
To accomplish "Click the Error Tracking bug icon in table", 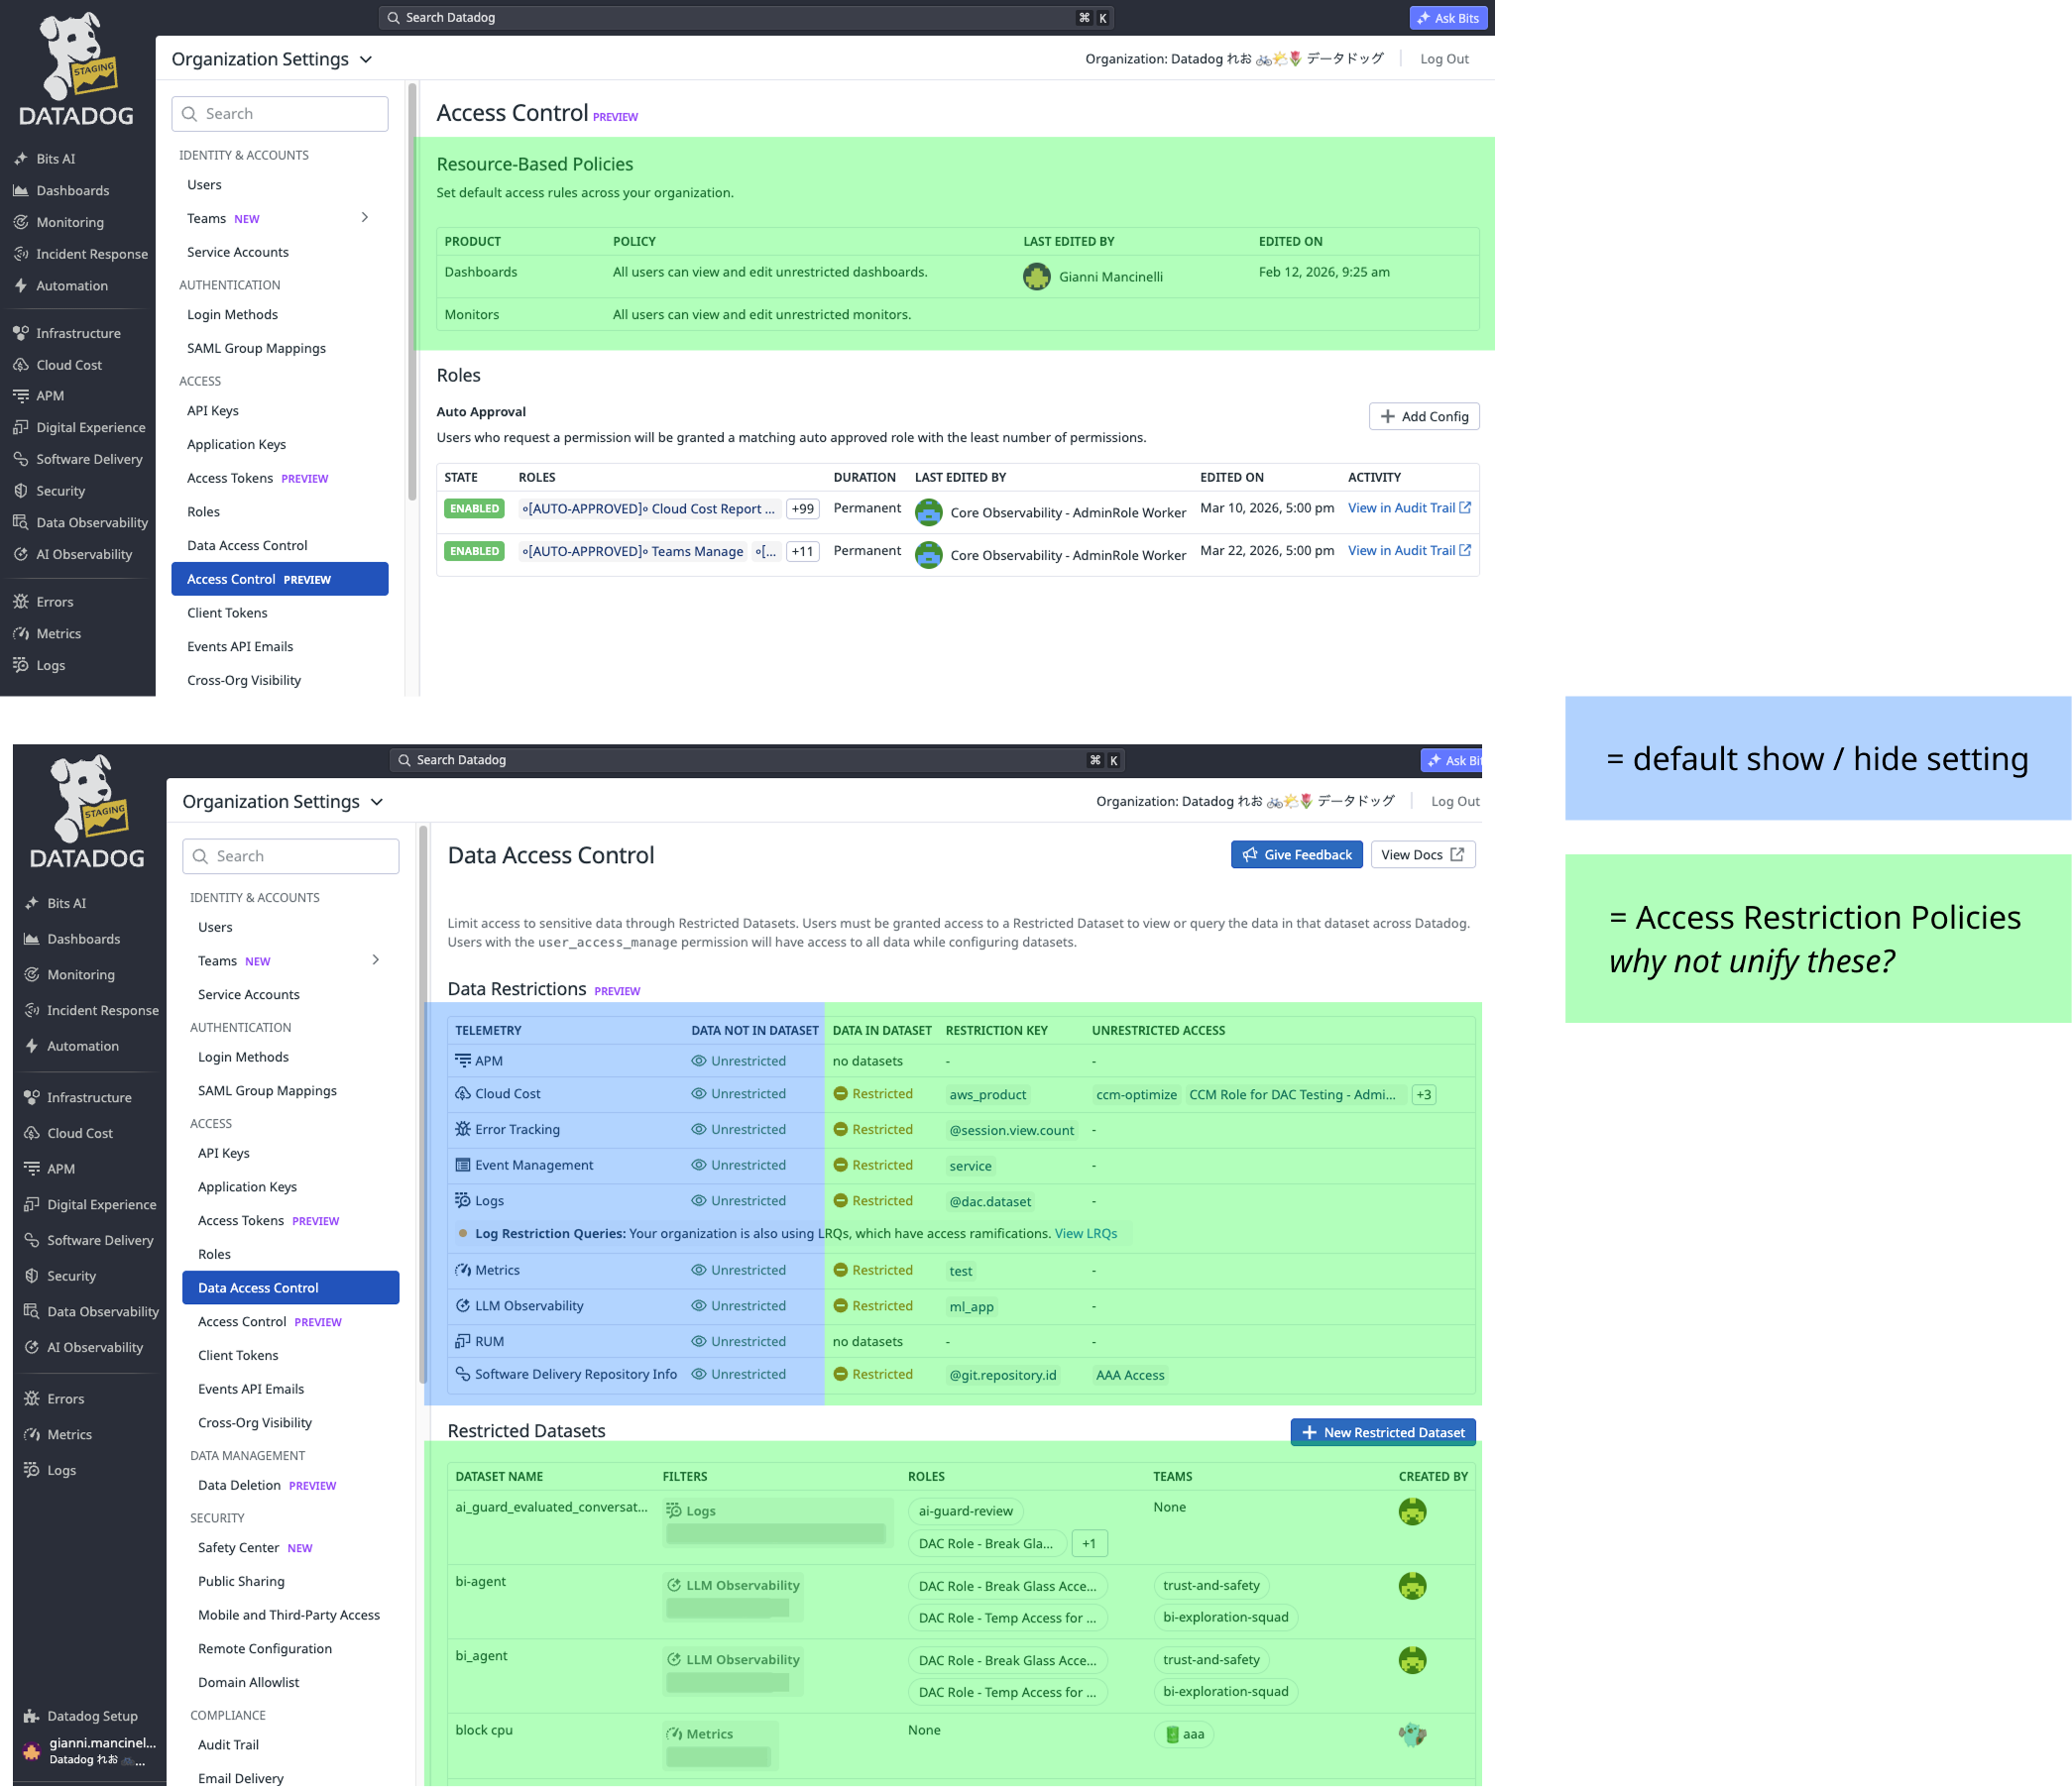I will (x=463, y=1129).
